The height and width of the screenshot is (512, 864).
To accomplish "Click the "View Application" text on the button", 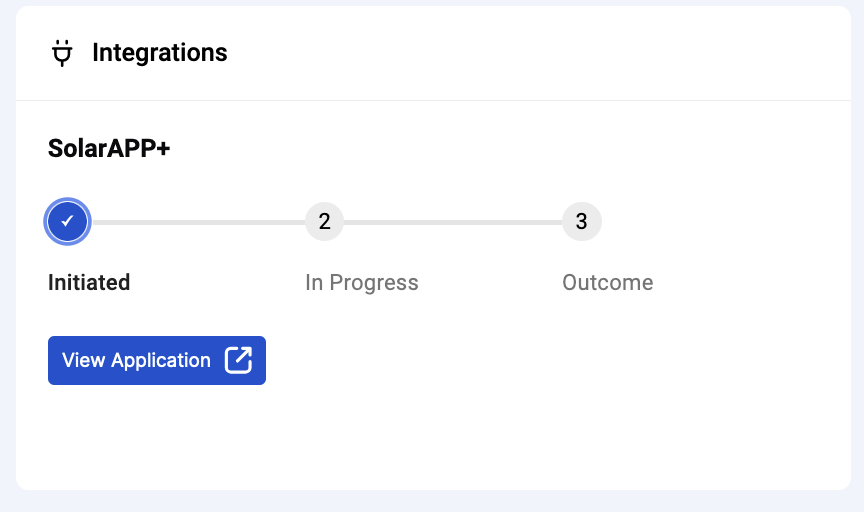I will (136, 360).
